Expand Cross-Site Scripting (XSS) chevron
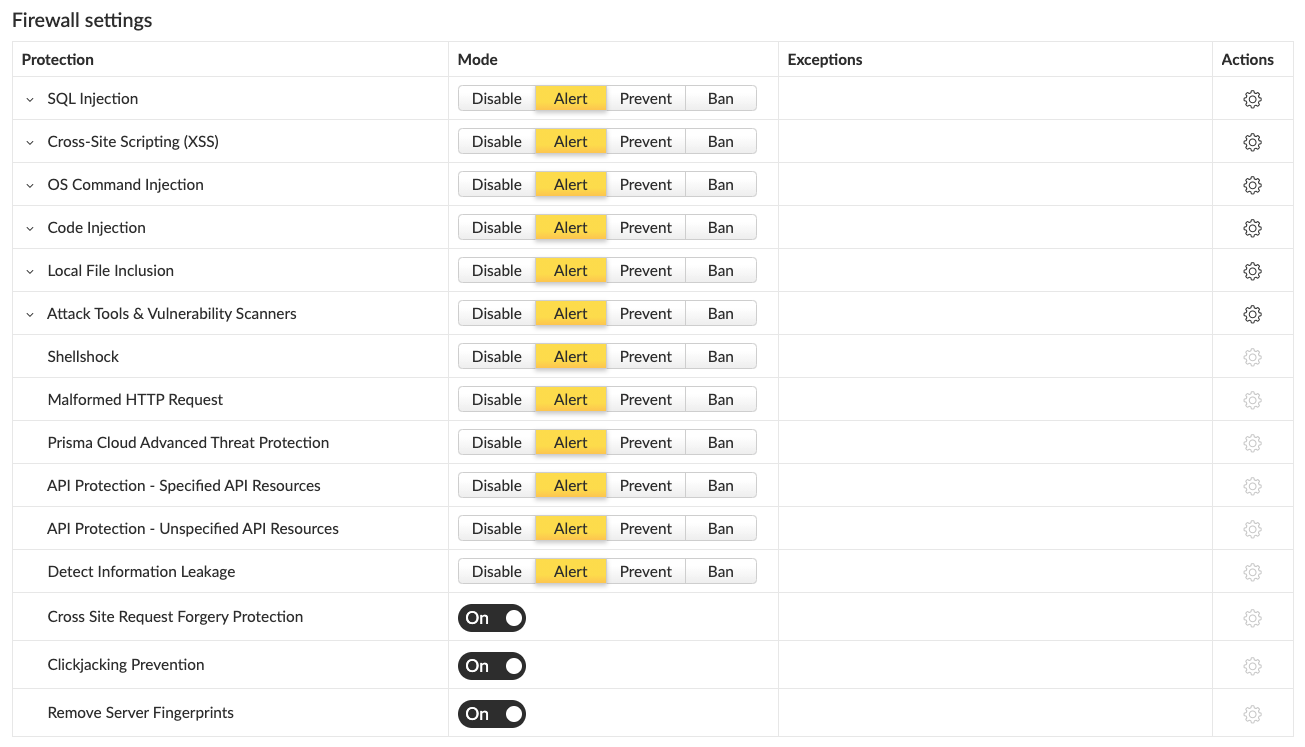Viewport: 1305px width, 747px height. 30,142
